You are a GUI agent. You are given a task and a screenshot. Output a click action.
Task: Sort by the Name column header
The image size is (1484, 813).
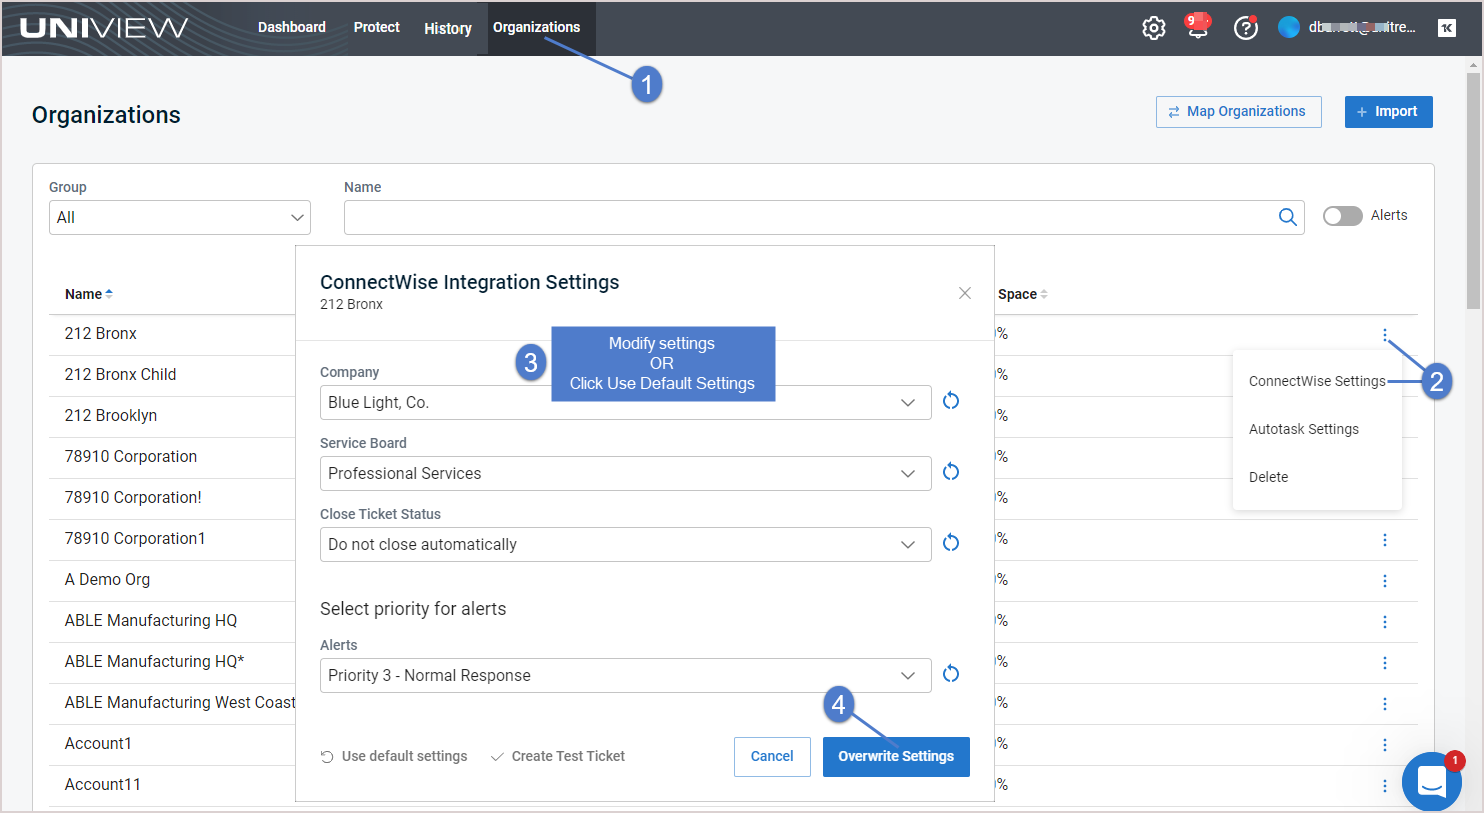click(x=89, y=294)
